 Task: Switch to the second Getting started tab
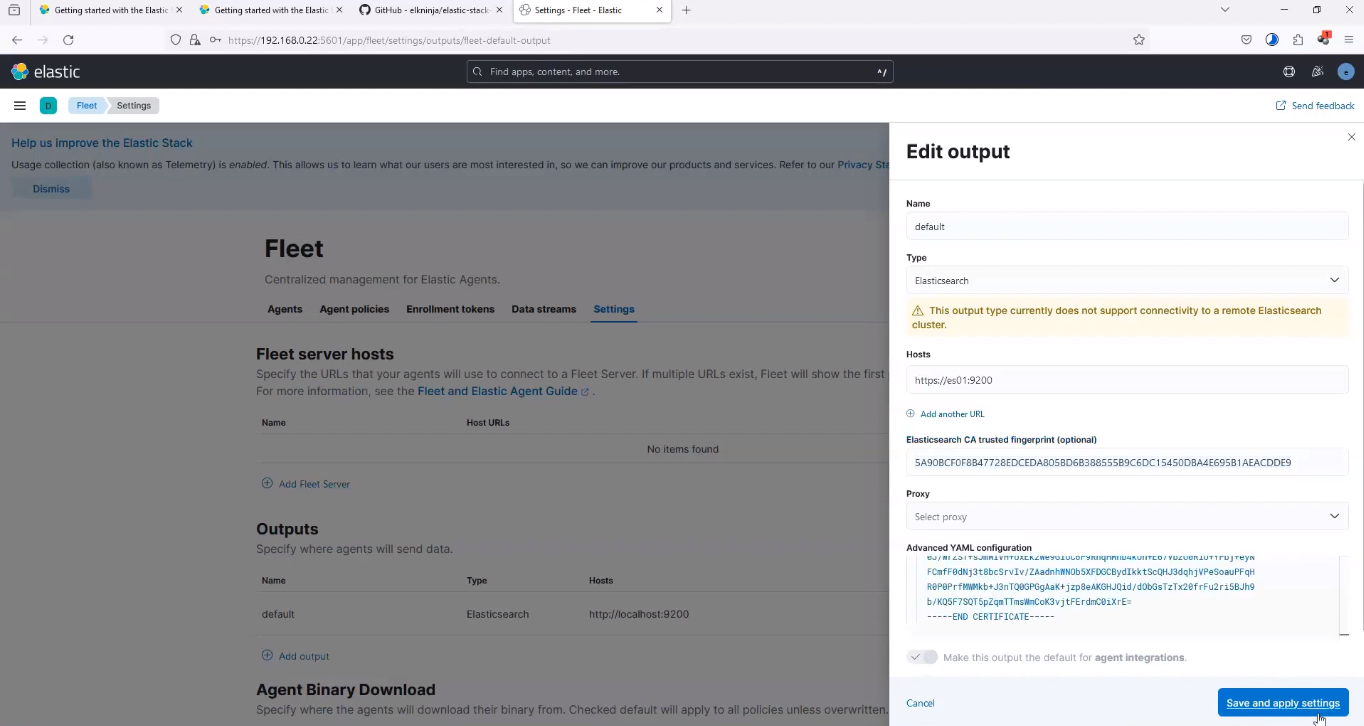270,10
